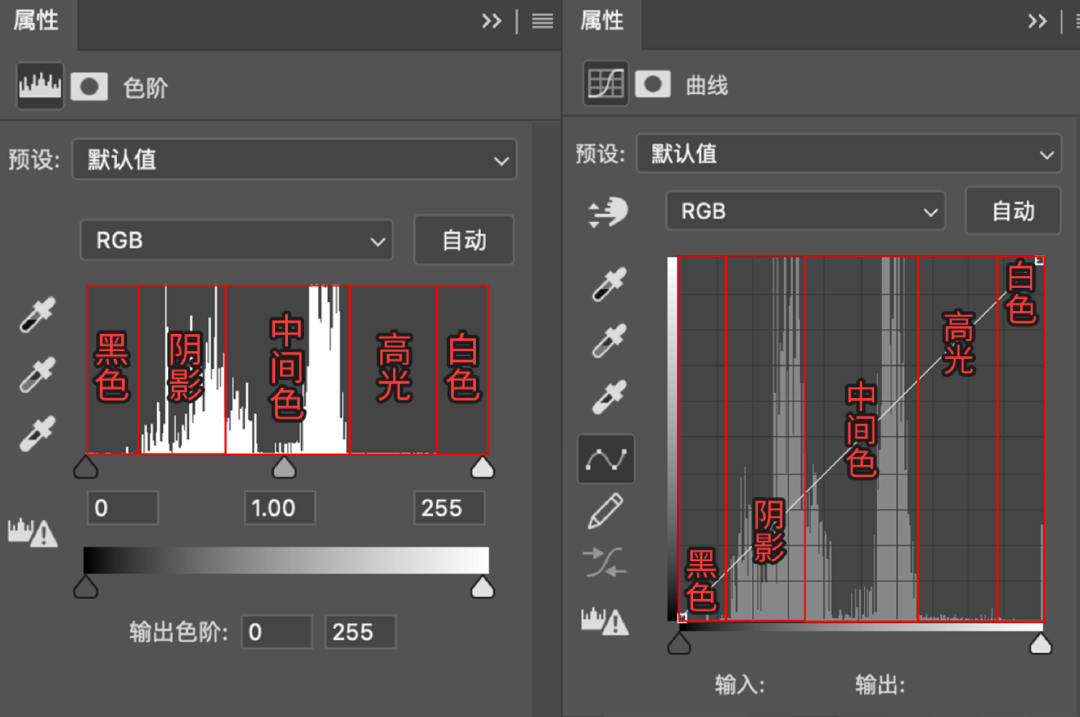This screenshot has width=1080, height=717.
Task: Pick the black point eyedropper in Curves panel
Action: pyautogui.click(x=610, y=284)
